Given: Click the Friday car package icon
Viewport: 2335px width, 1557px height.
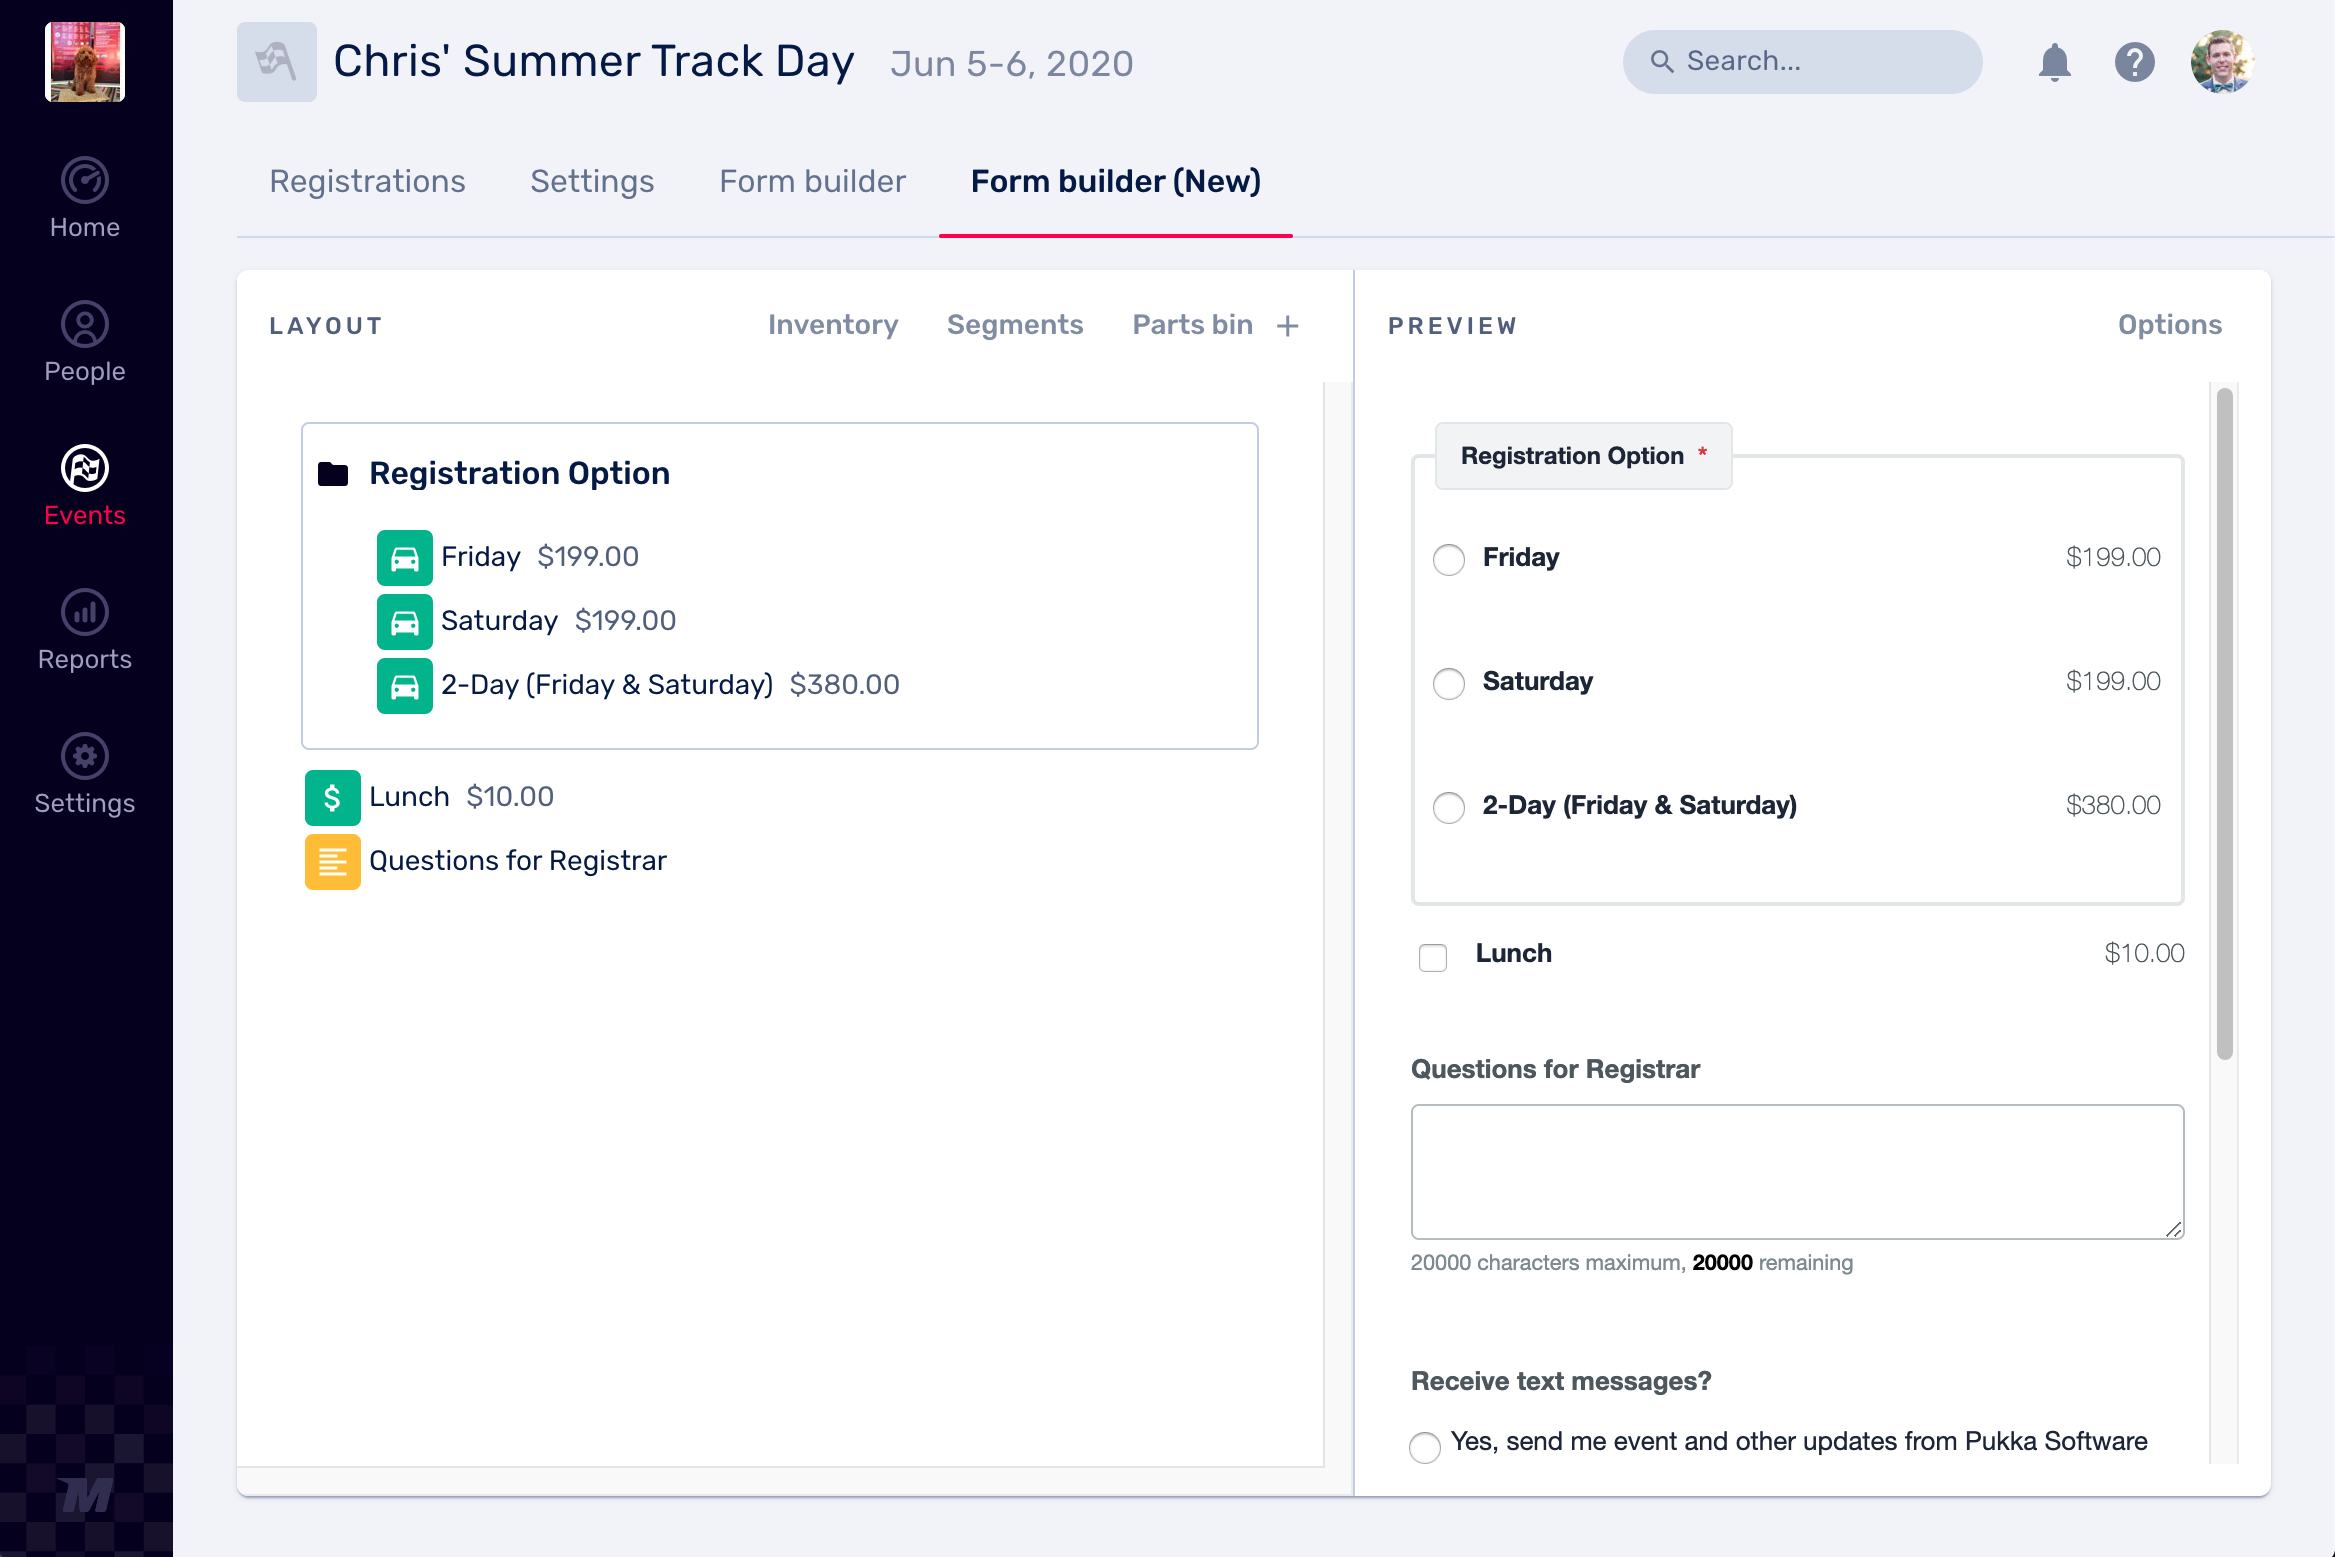Looking at the screenshot, I should click(405, 557).
